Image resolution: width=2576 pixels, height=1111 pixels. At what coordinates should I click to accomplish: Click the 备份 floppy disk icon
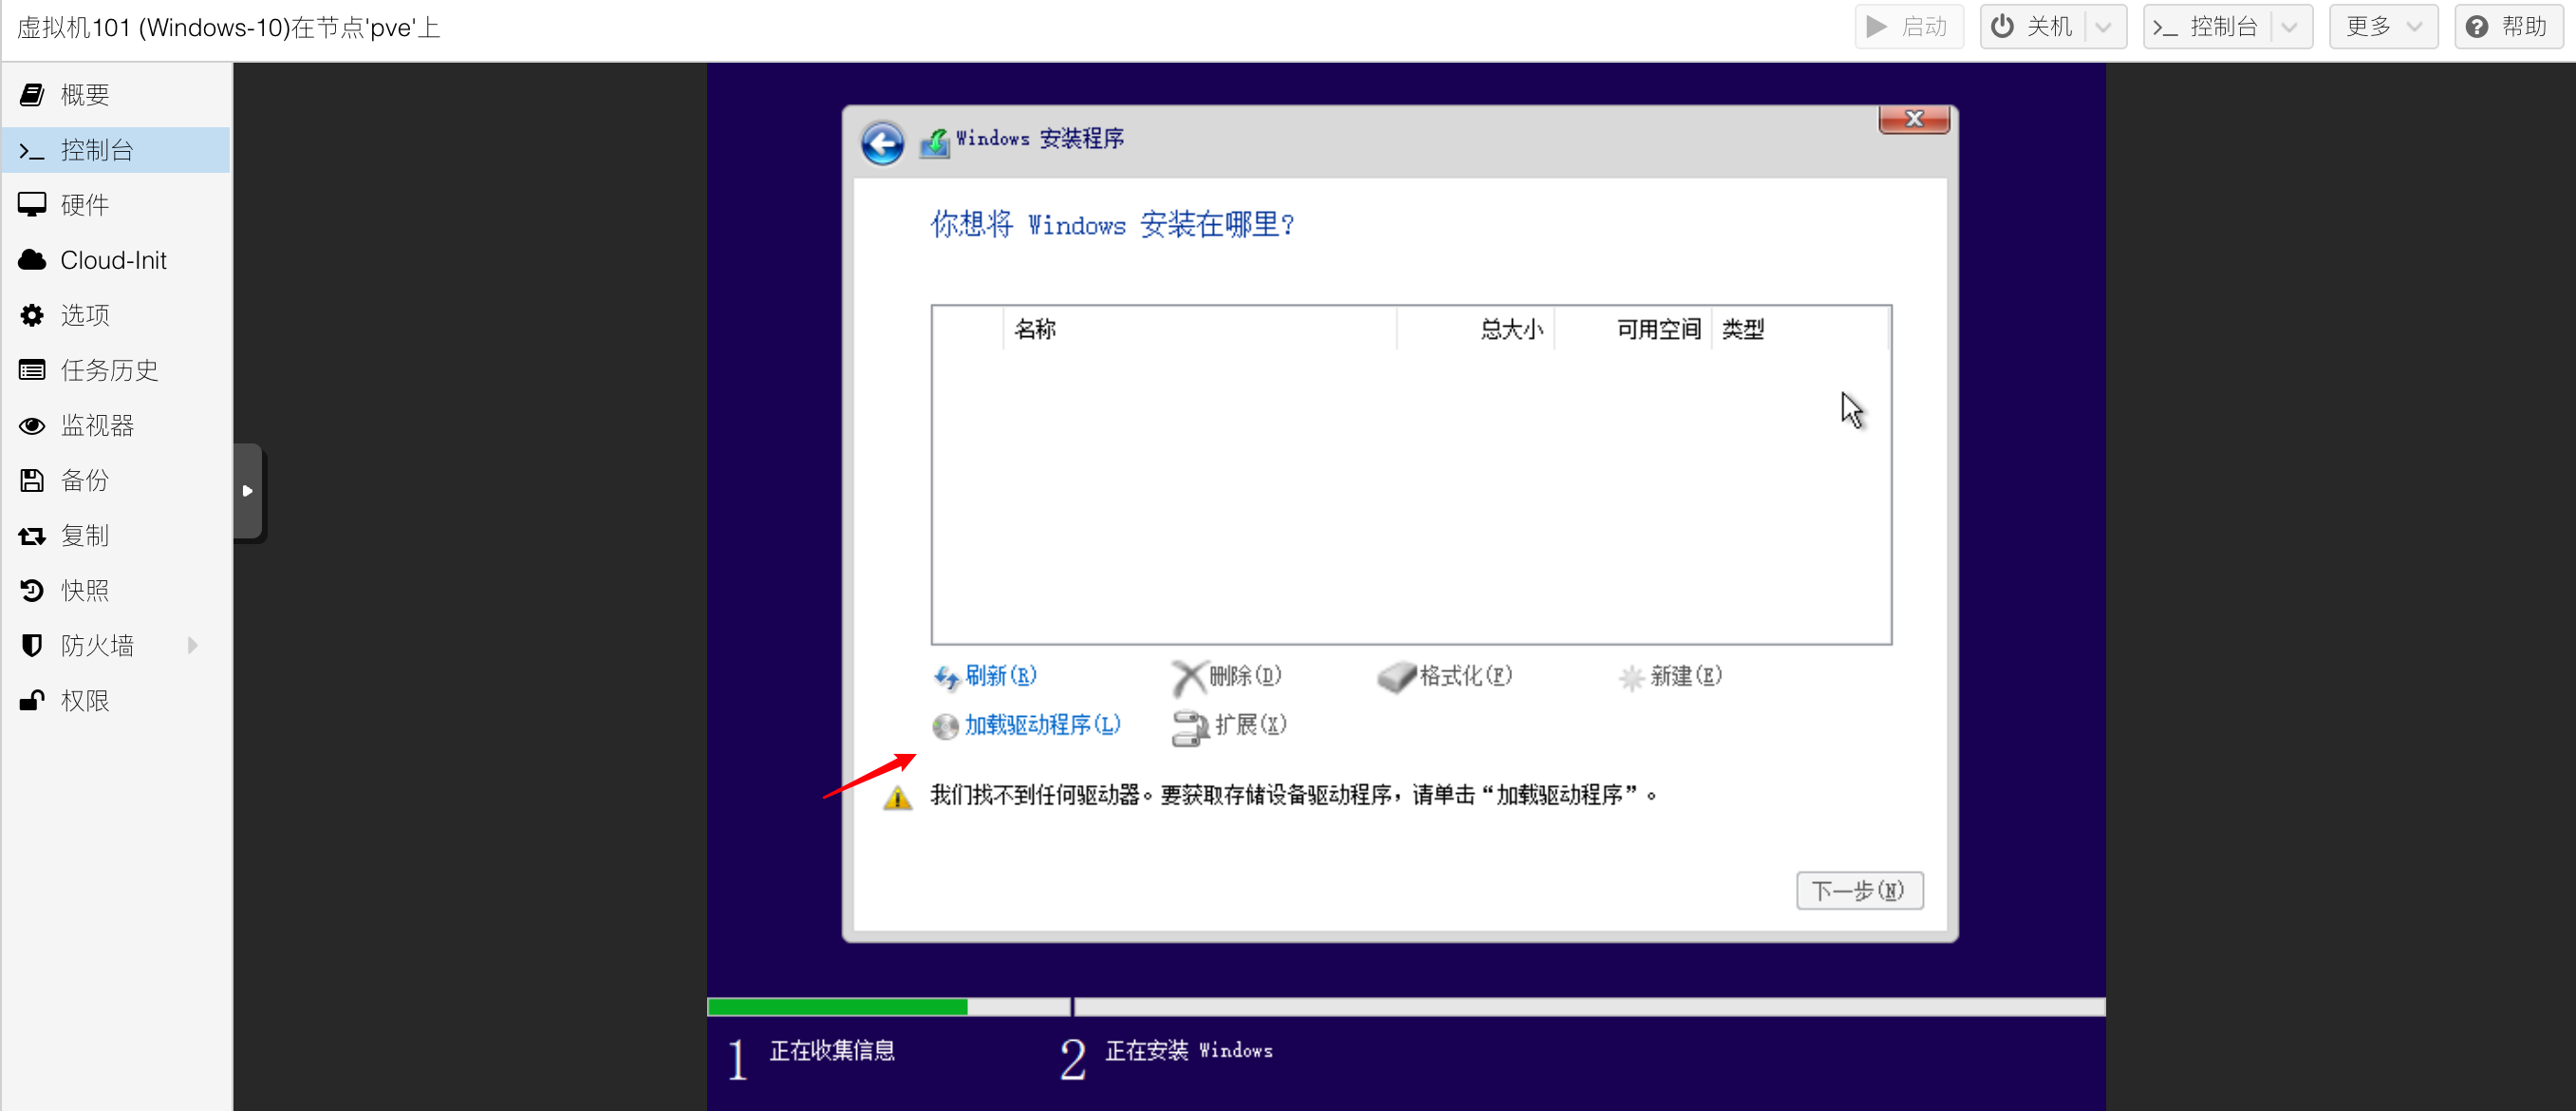[x=32, y=480]
